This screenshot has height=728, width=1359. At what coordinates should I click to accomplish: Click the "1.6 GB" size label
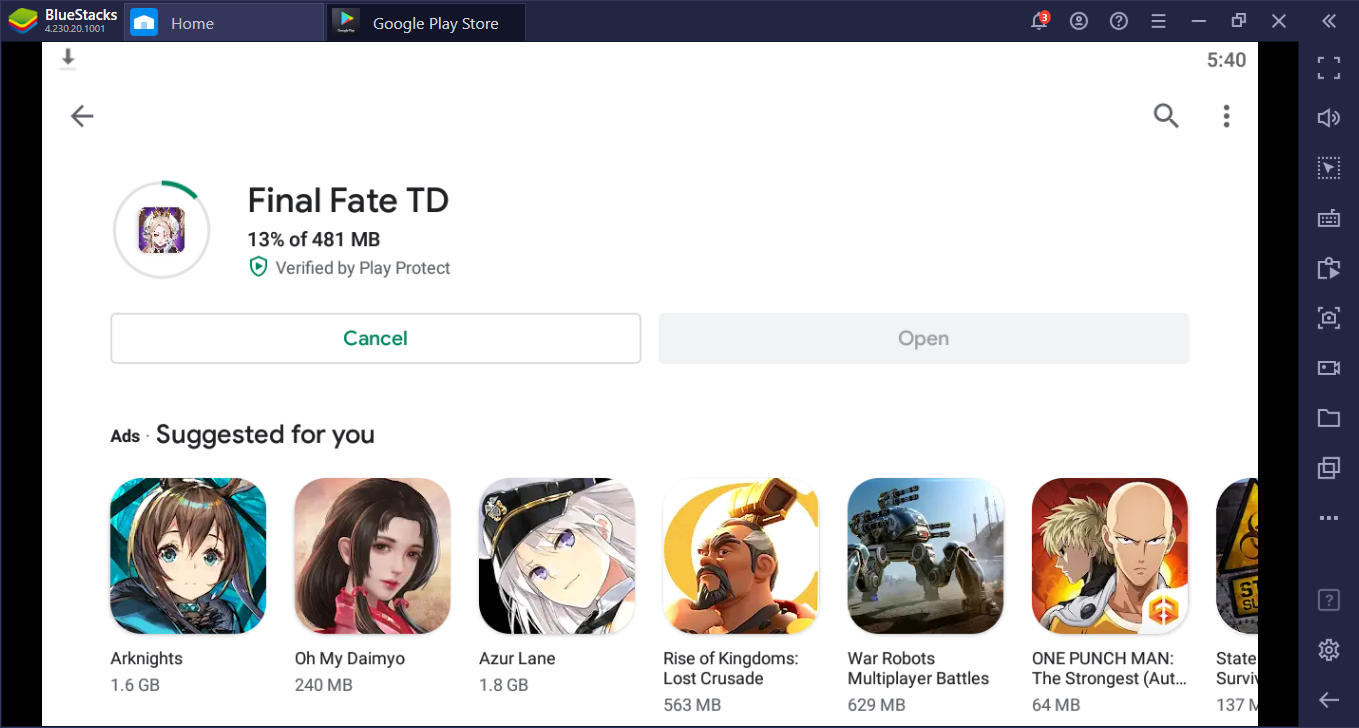(x=135, y=686)
